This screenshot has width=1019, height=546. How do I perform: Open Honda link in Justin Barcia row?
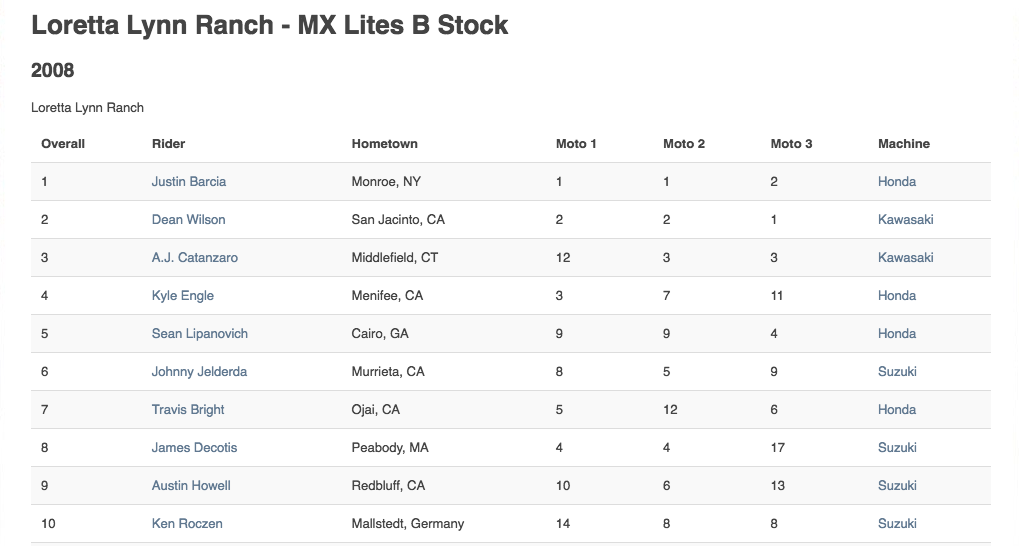(x=897, y=182)
